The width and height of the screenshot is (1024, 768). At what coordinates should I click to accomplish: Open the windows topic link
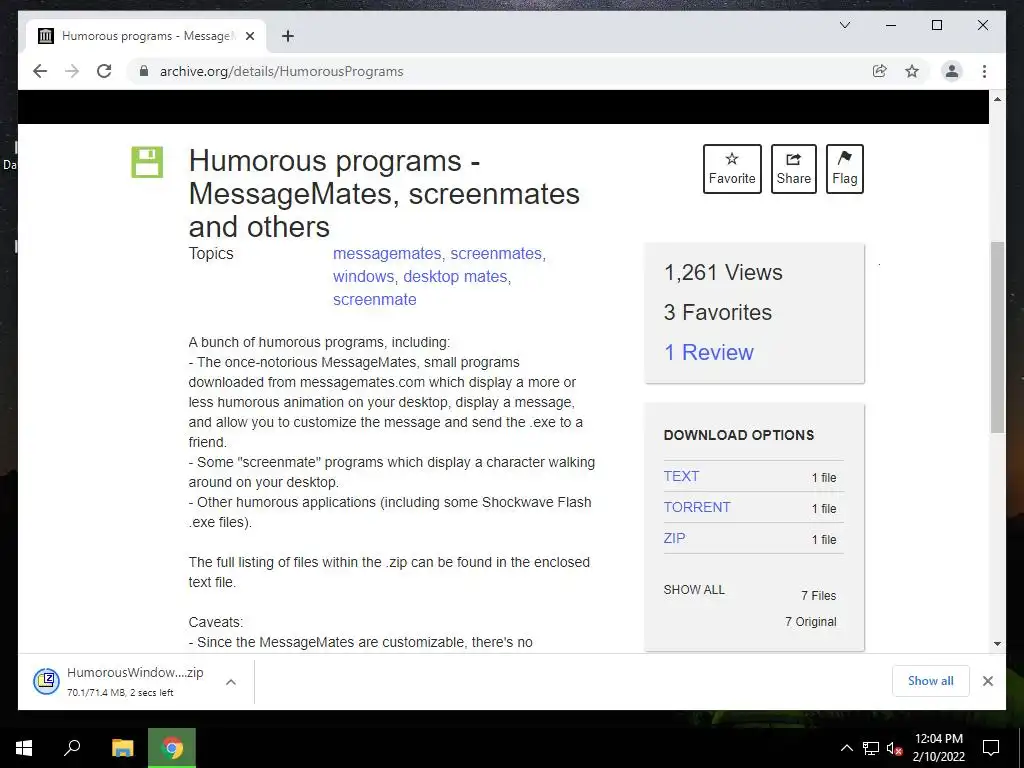[363, 276]
